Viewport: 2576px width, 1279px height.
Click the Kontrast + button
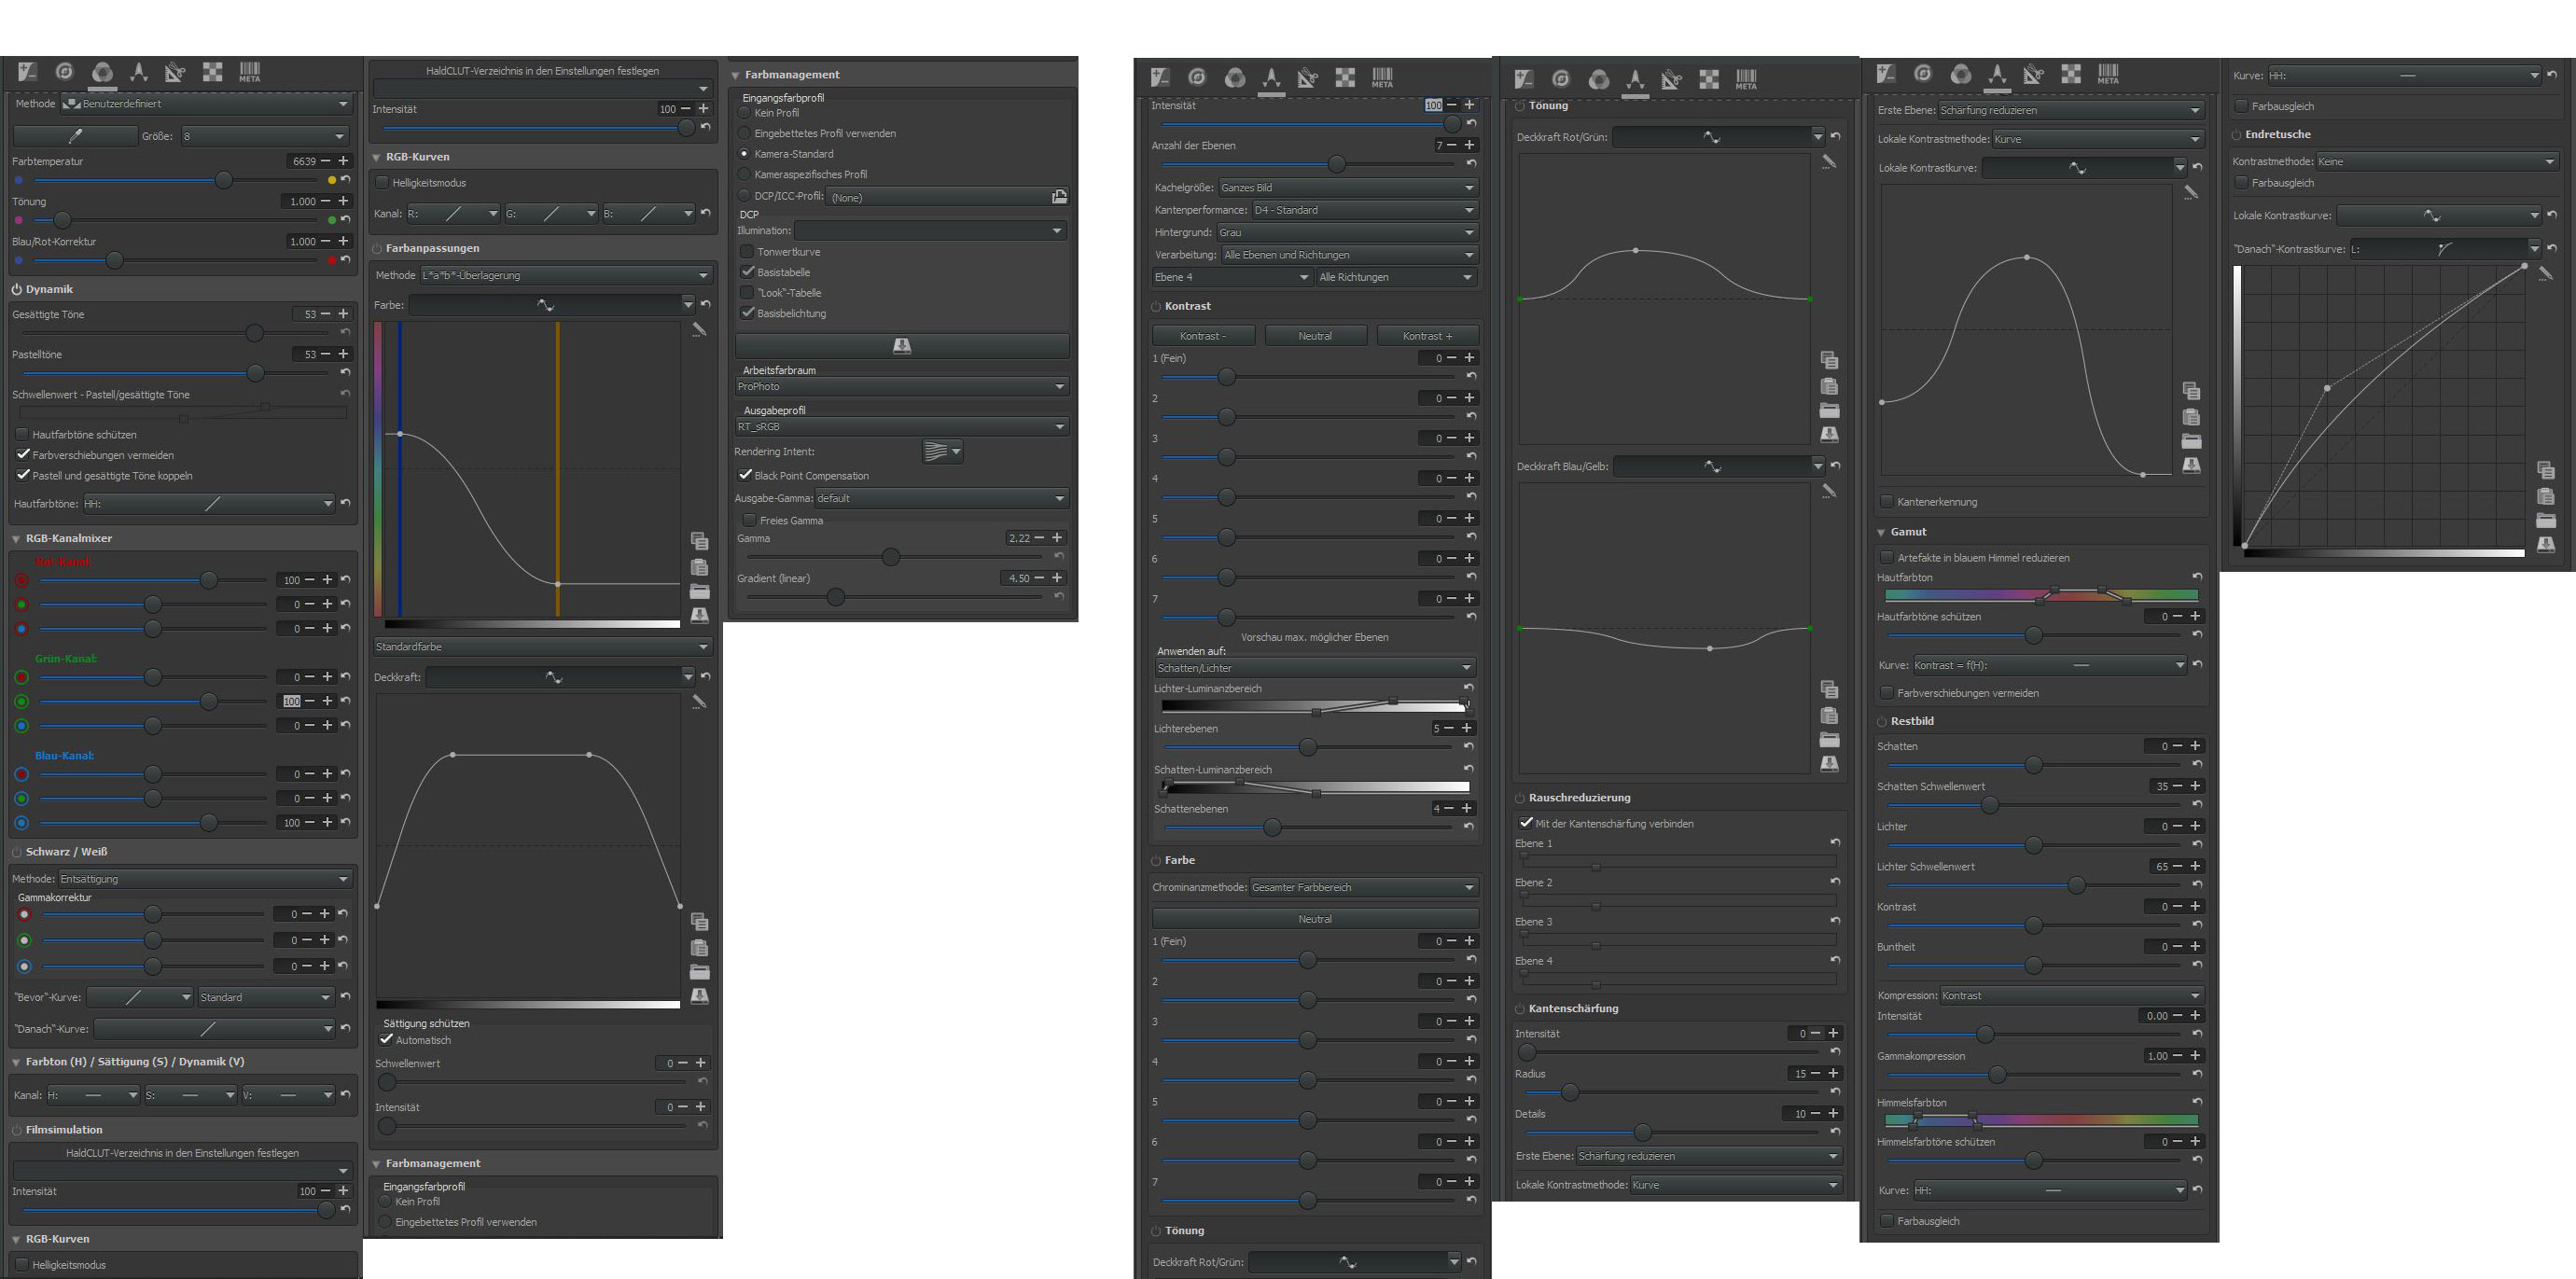click(1427, 336)
